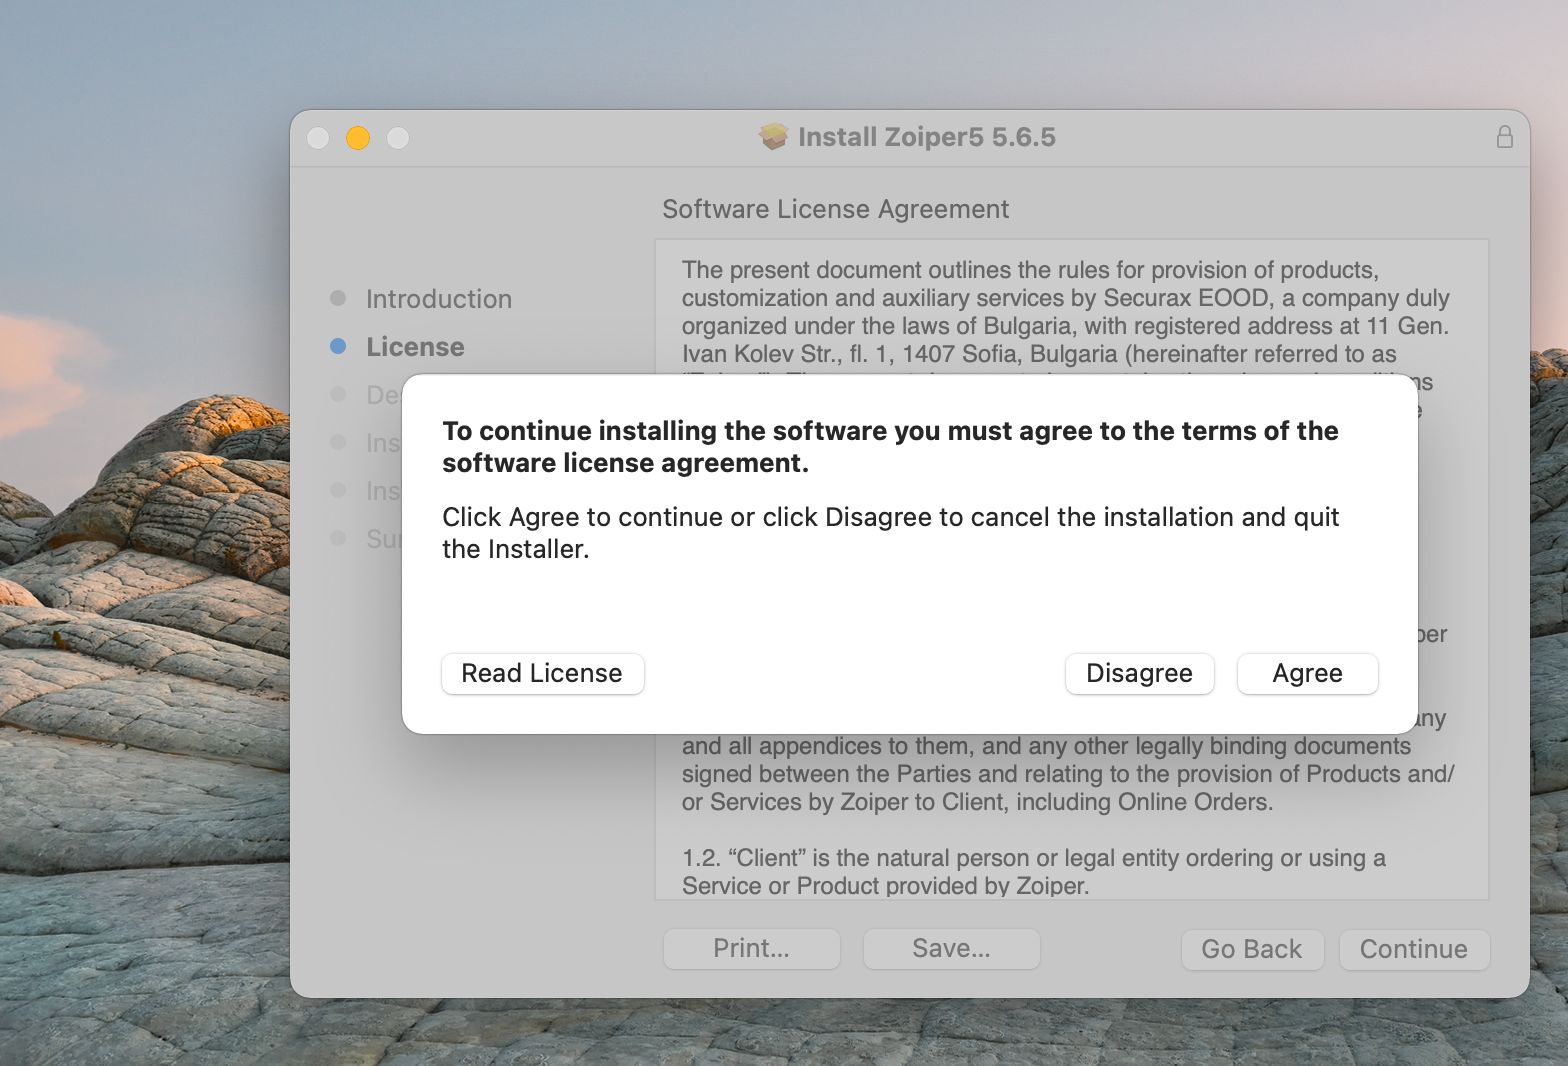Click the gray close window button
Viewport: 1568px width, 1066px height.
coord(318,138)
